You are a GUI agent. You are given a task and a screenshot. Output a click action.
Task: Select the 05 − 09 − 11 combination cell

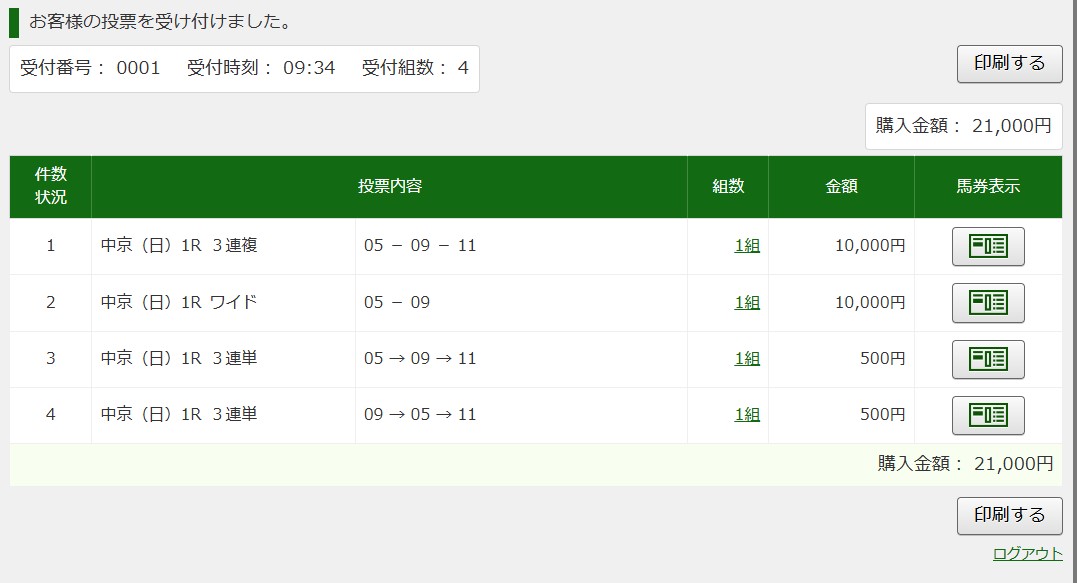click(x=420, y=246)
